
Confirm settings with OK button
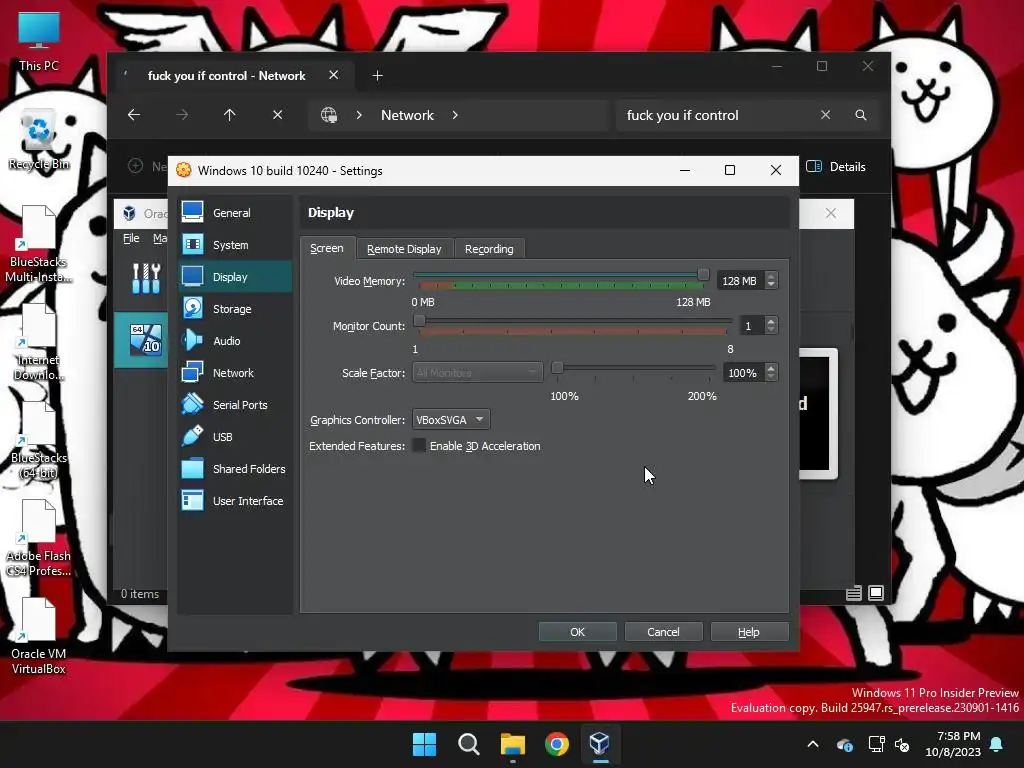pyautogui.click(x=577, y=632)
